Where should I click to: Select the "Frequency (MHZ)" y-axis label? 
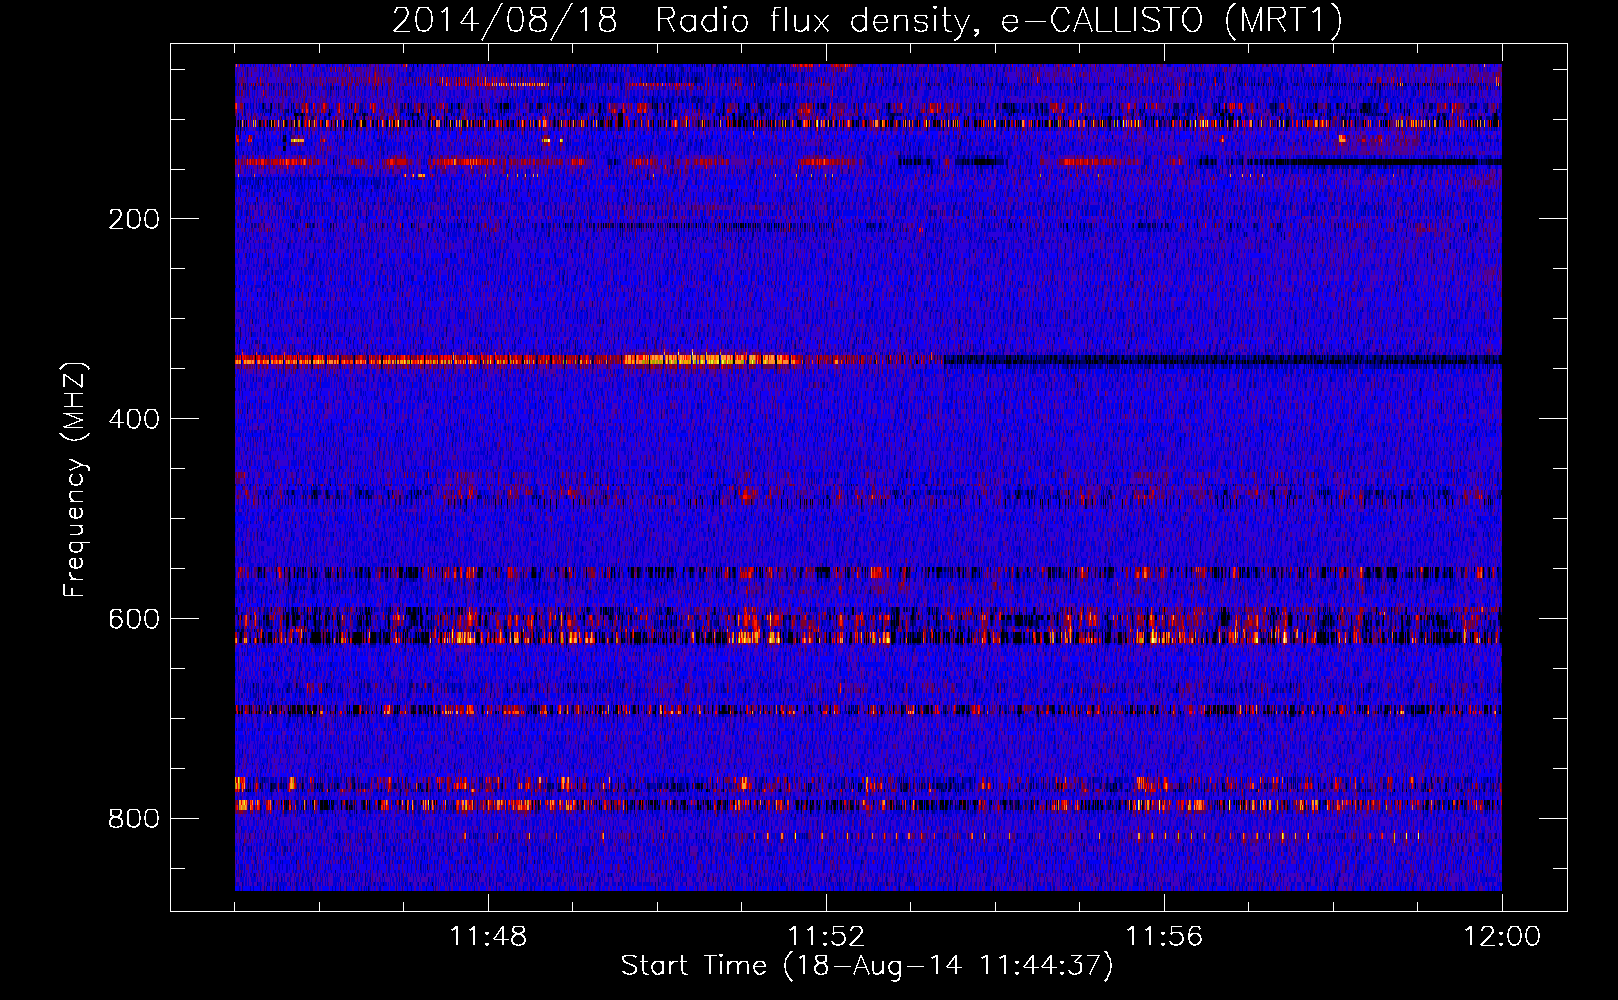coord(75,480)
